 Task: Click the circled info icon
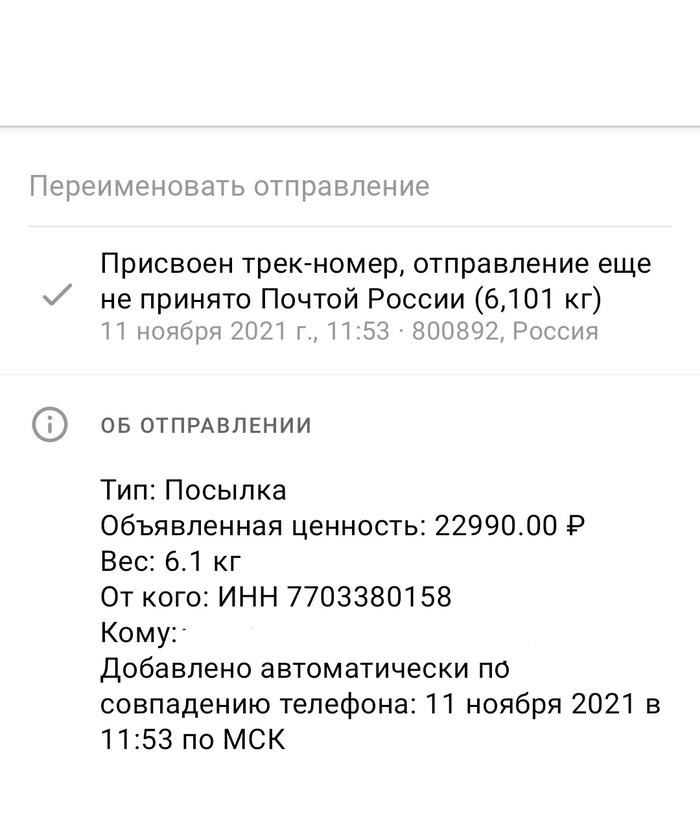[50, 424]
